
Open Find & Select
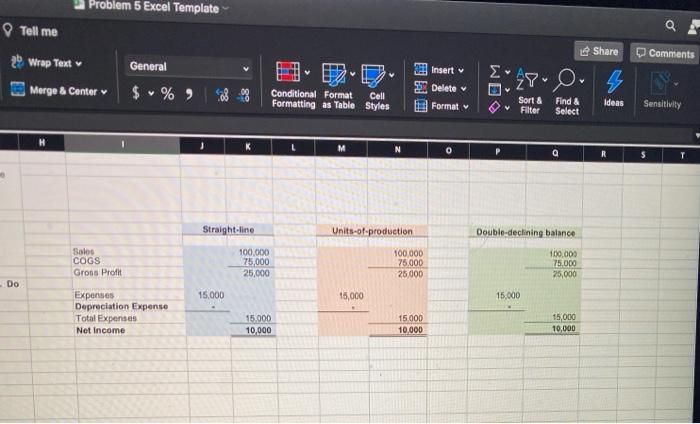567,93
